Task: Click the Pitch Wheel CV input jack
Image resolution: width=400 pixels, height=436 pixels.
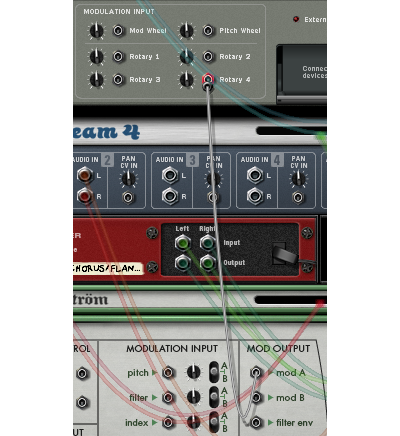Action: tap(208, 31)
